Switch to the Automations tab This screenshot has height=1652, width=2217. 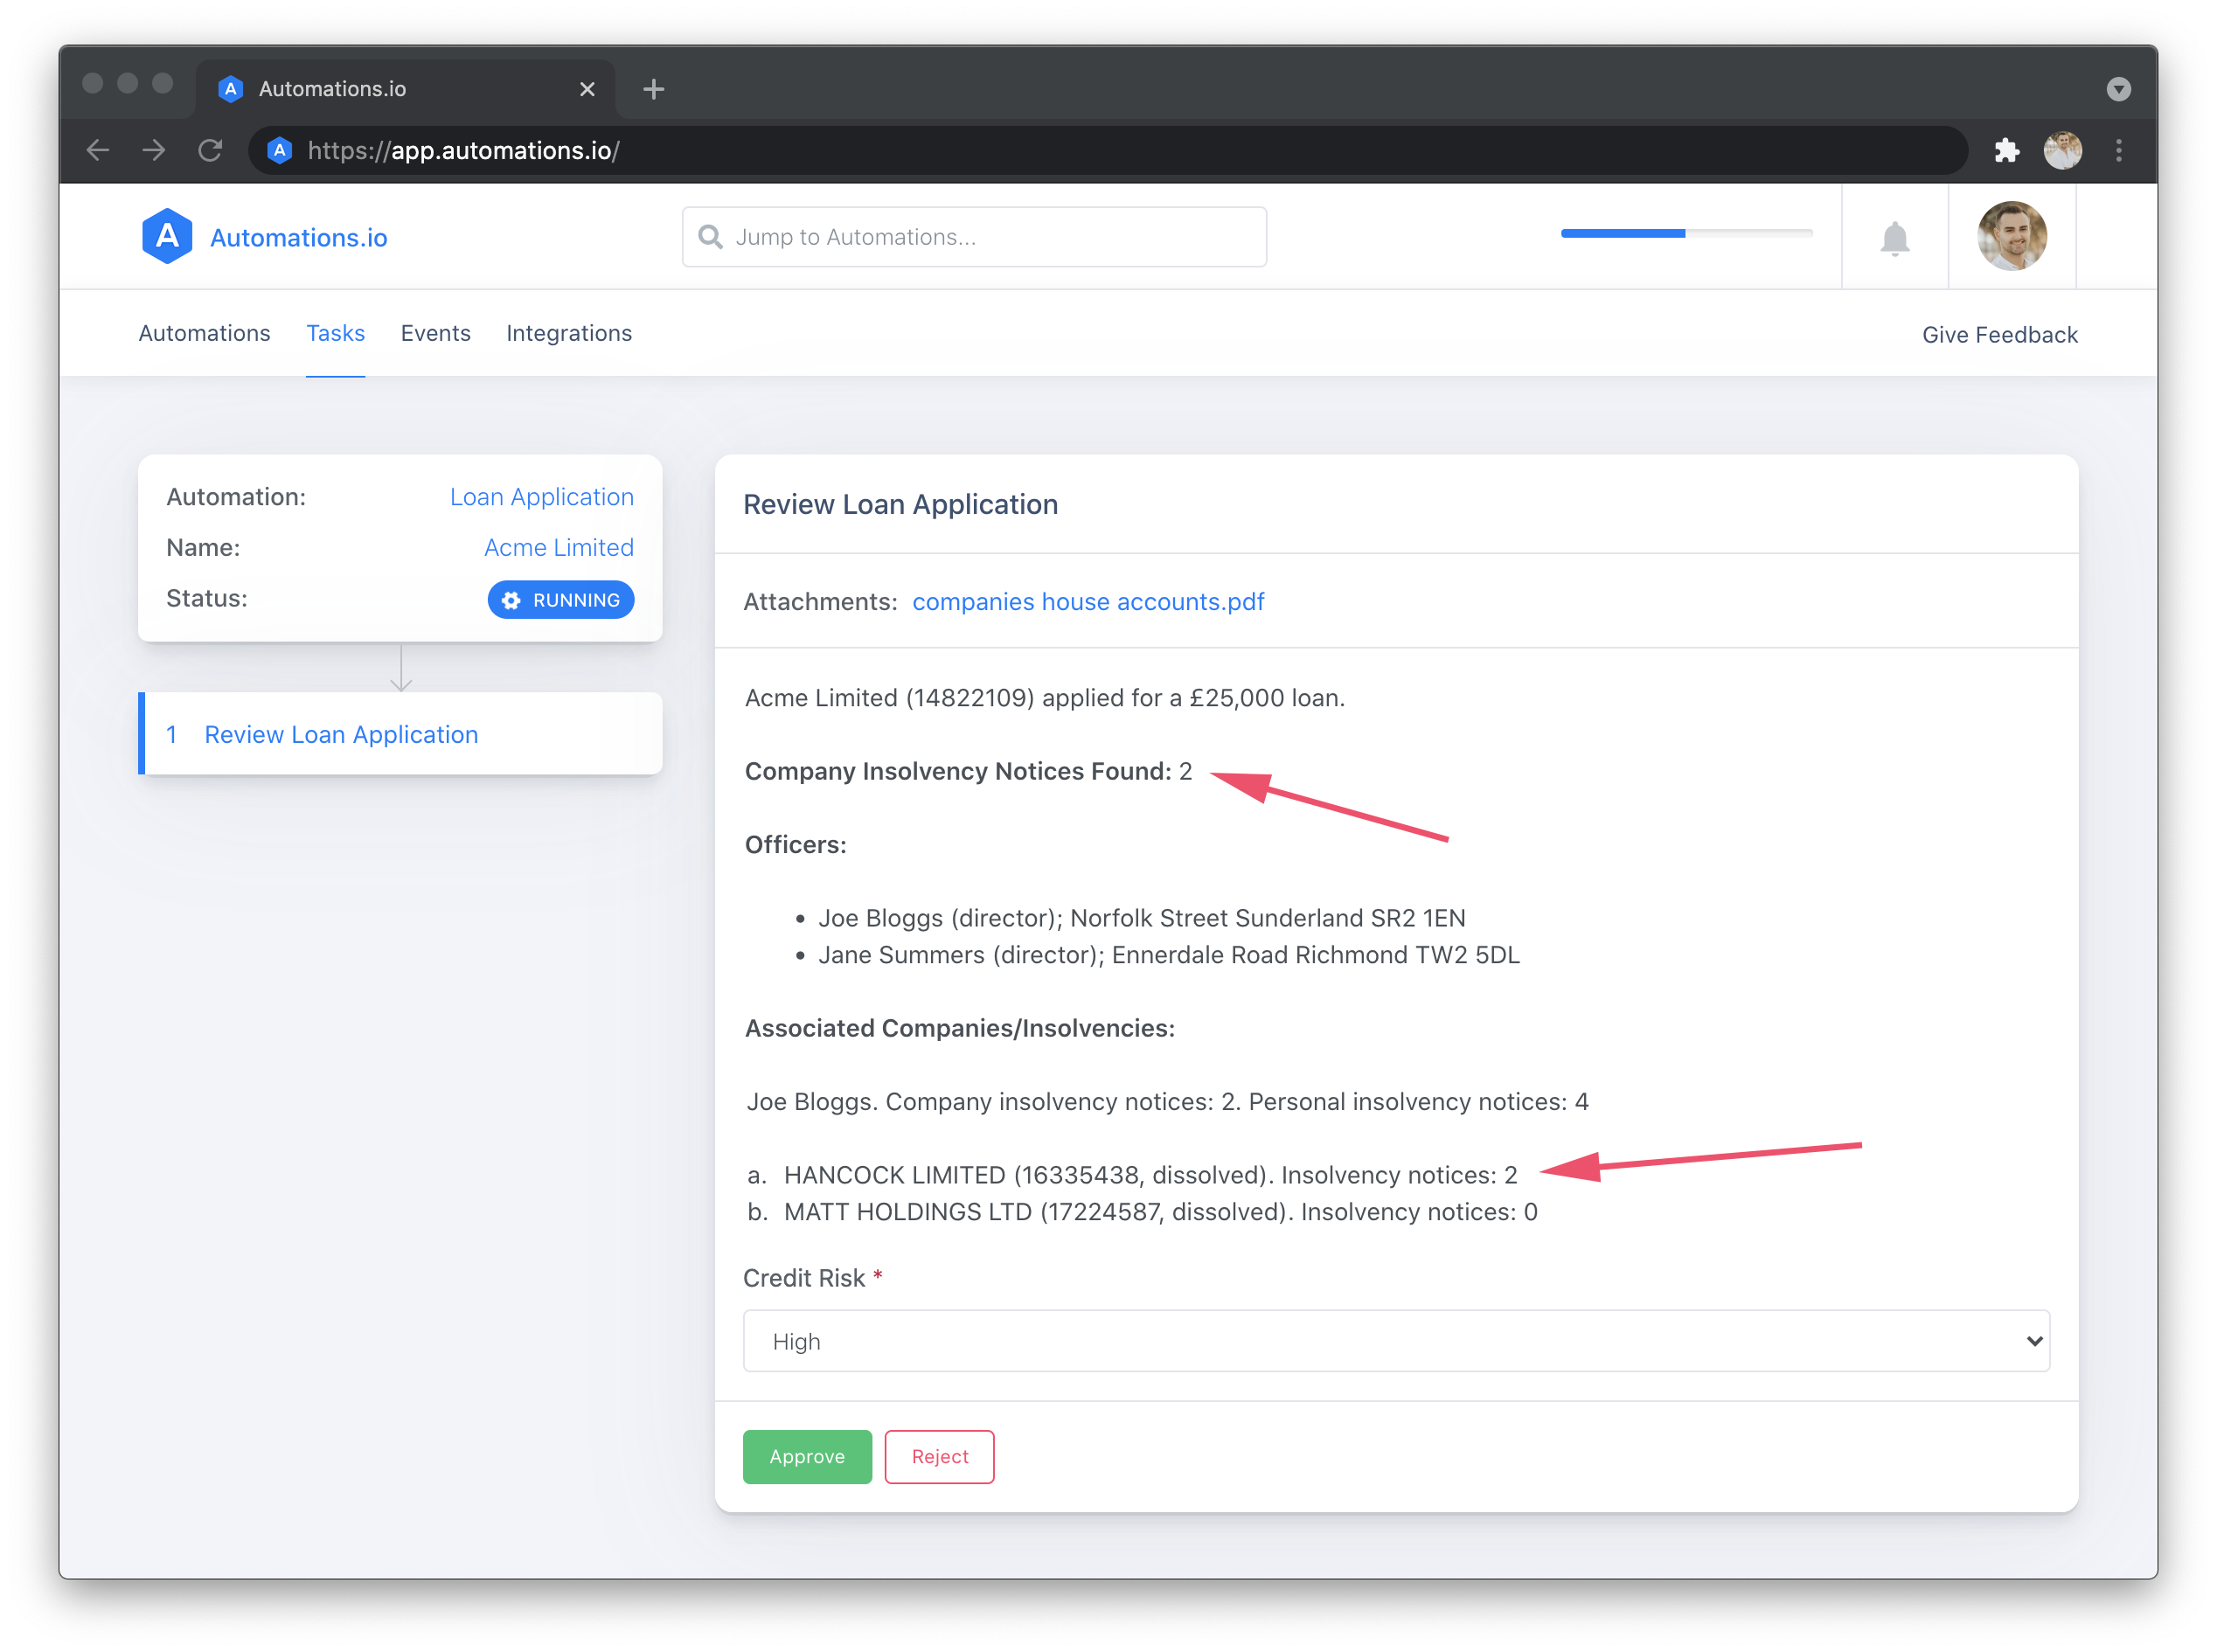(203, 333)
